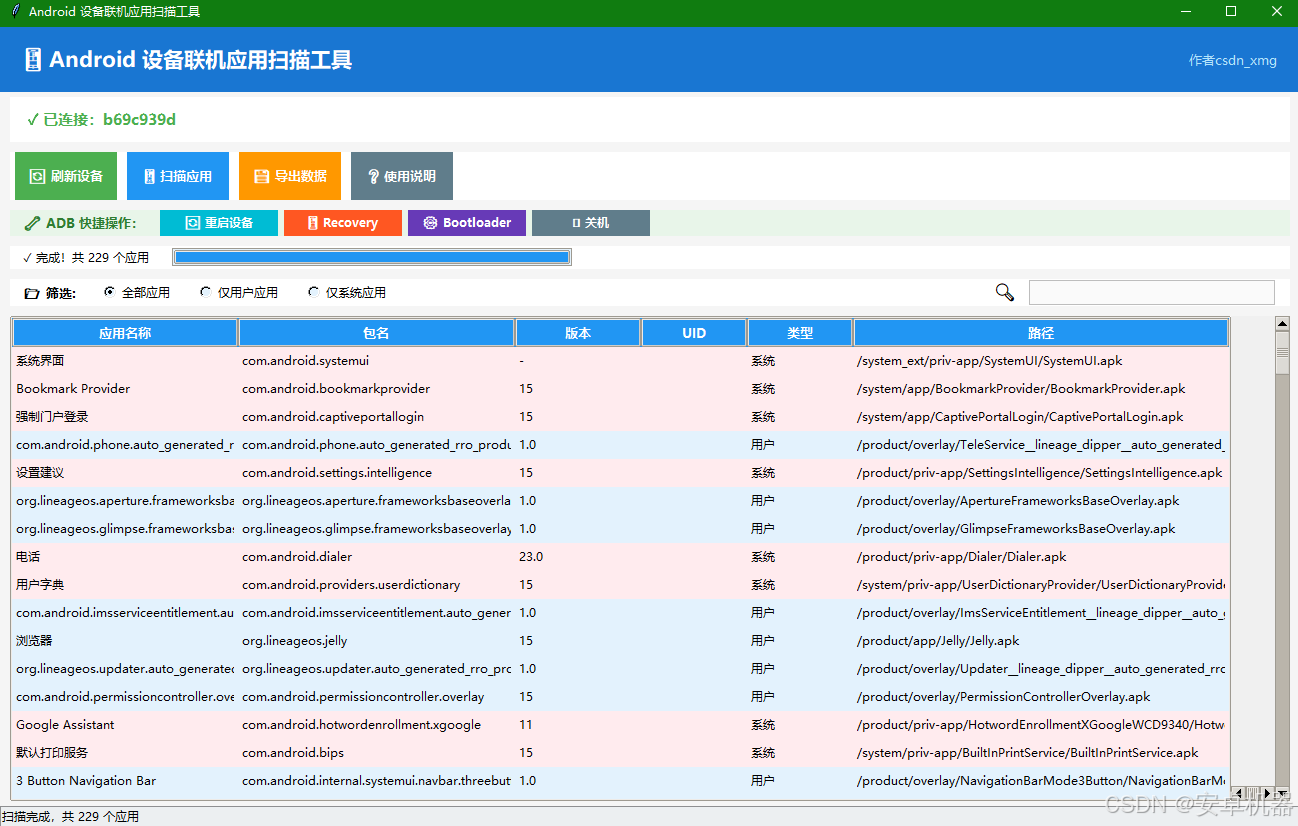Select the 强制门户登录 row
Image resolution: width=1298 pixels, height=826 pixels.
point(620,417)
